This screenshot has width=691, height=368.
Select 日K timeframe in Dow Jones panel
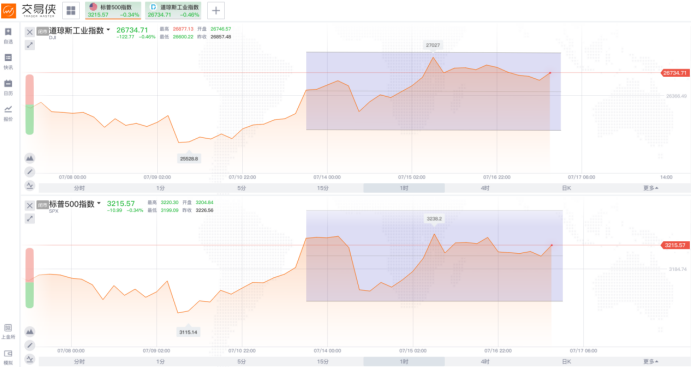[567, 188]
